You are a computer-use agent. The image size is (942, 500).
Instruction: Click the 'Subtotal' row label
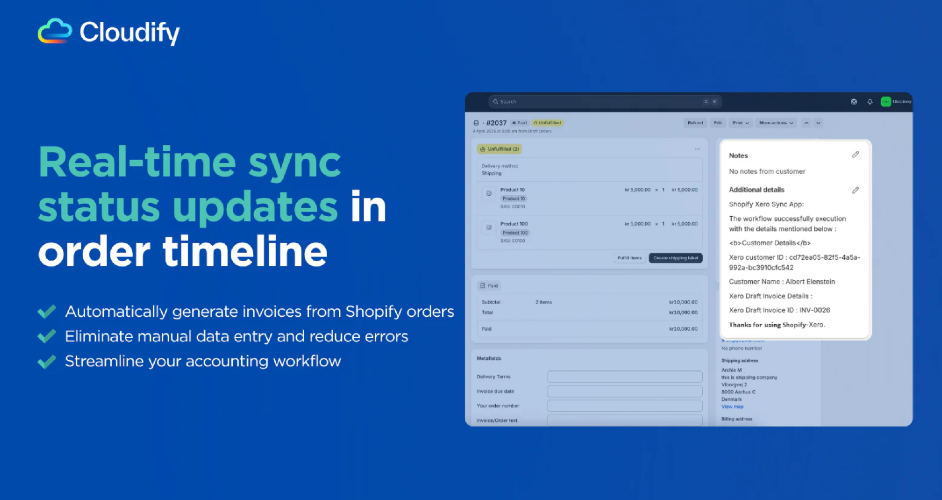(x=491, y=302)
